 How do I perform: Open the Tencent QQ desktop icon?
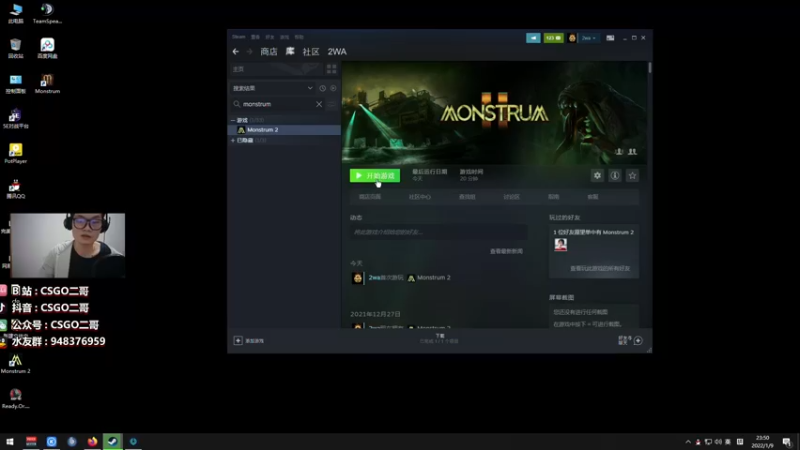pyautogui.click(x=15, y=188)
